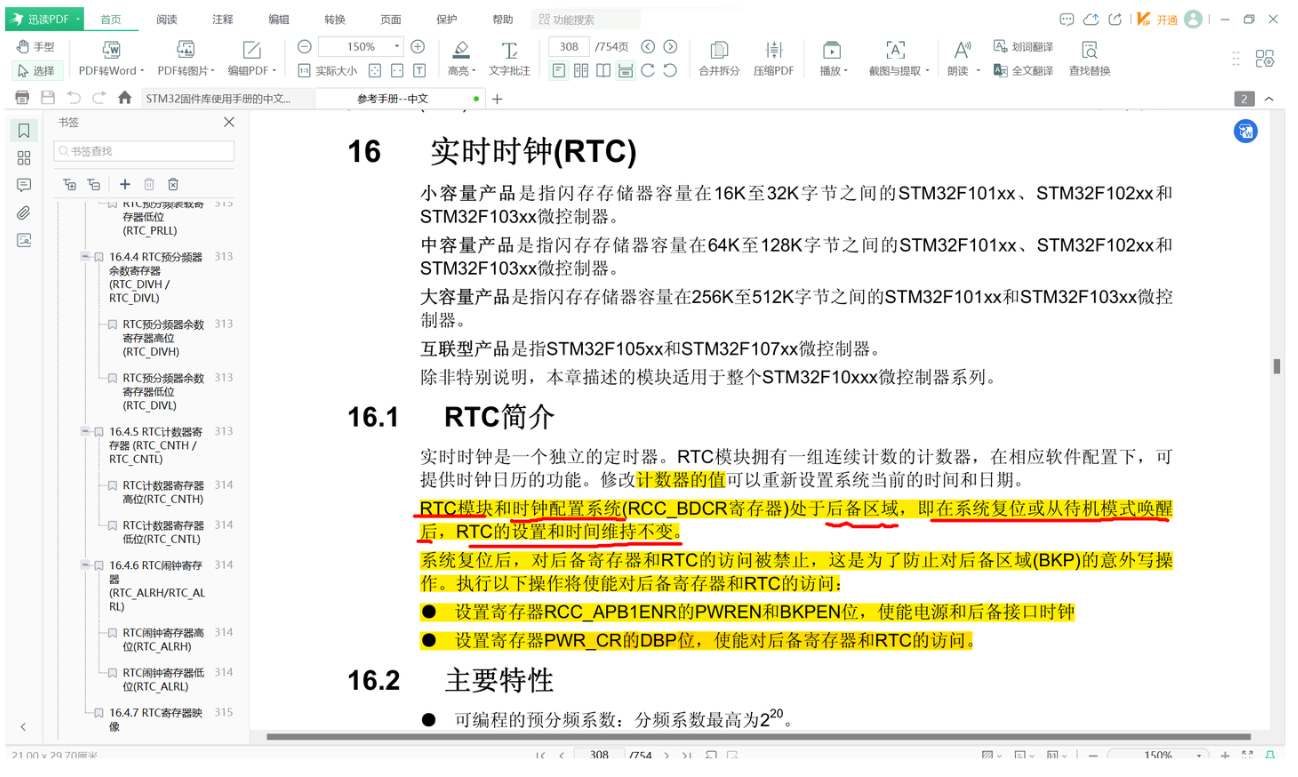This screenshot has height=777, width=1298.
Task: Collapse the 16.4.4 RTC预分频器余数寄存器 bookmark
Action: (x=86, y=257)
